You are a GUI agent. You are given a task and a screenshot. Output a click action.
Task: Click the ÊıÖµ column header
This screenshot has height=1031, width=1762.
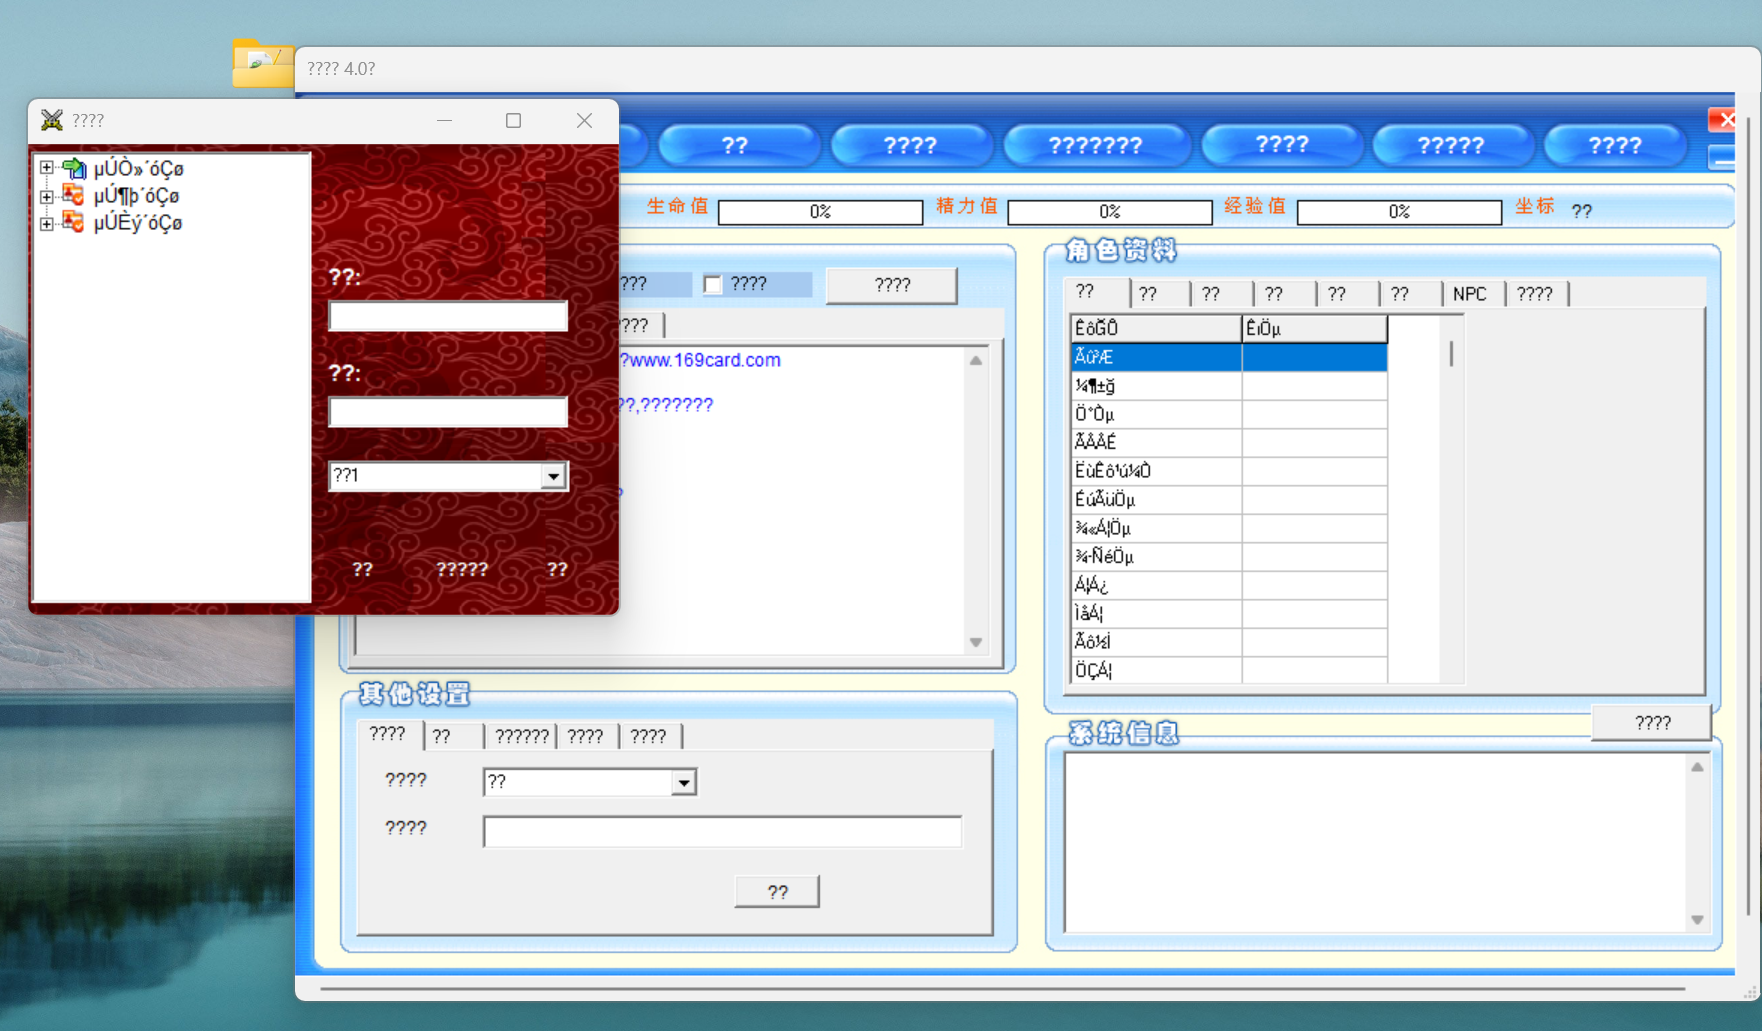click(x=1314, y=328)
